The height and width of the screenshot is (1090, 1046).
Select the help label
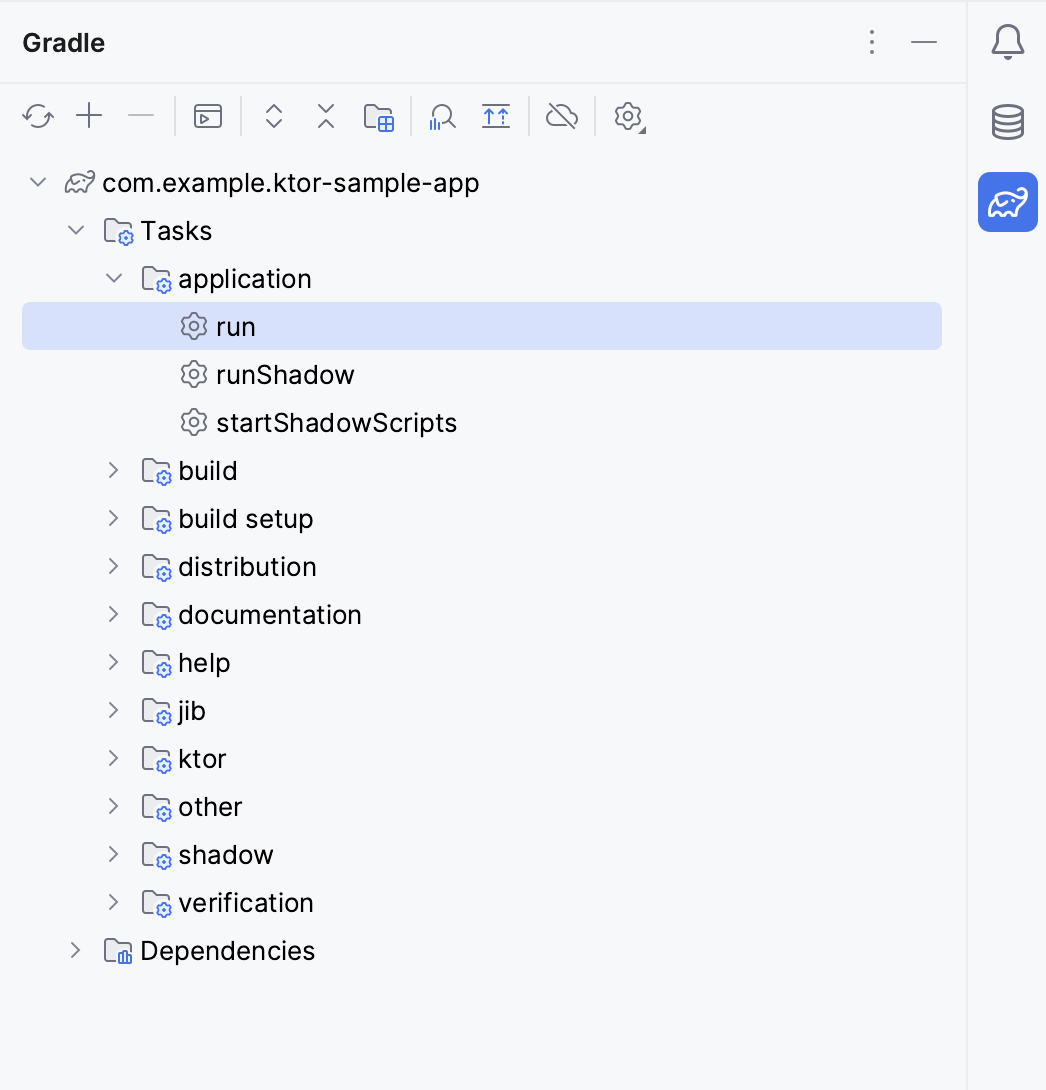click(204, 663)
